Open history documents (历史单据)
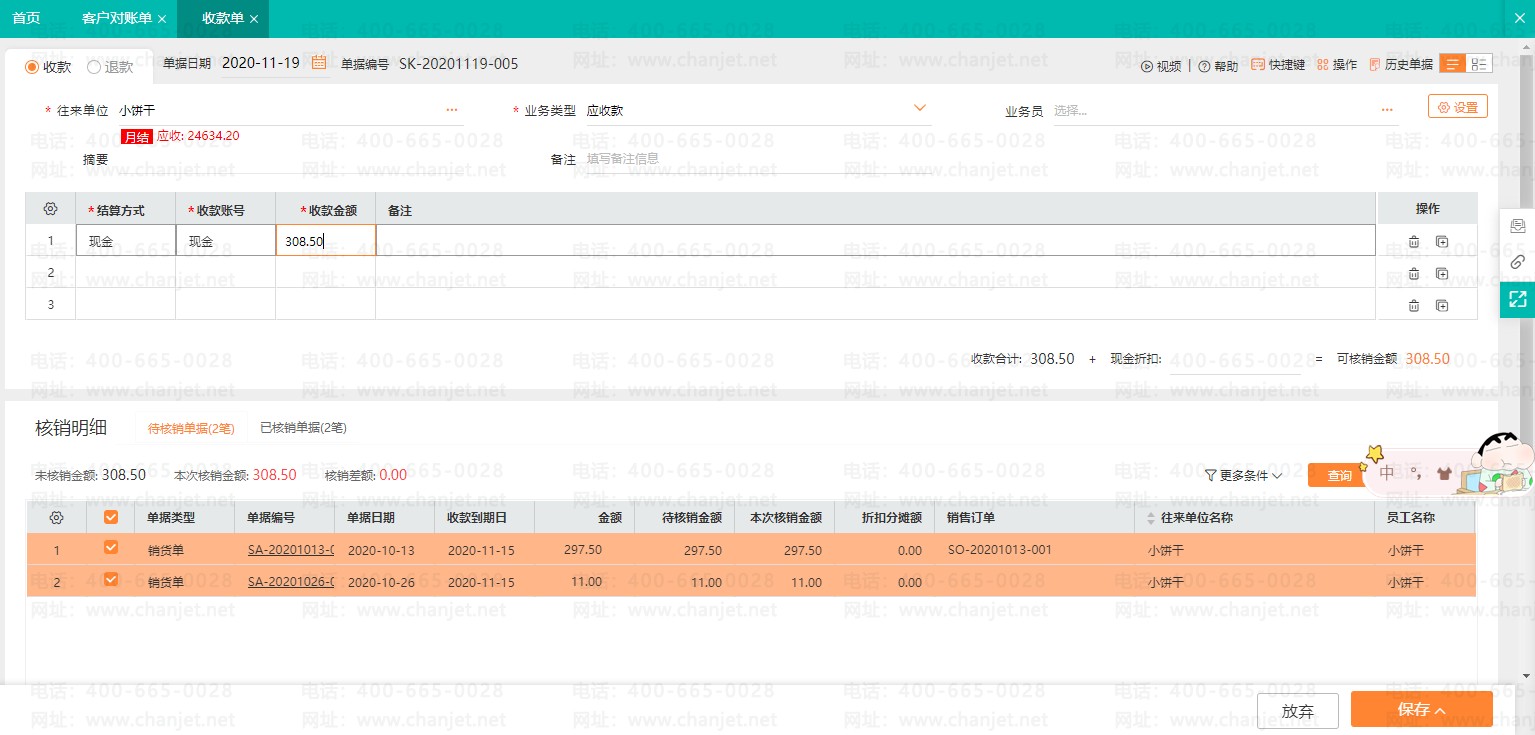Image resolution: width=1535 pixels, height=735 pixels. click(1376, 65)
